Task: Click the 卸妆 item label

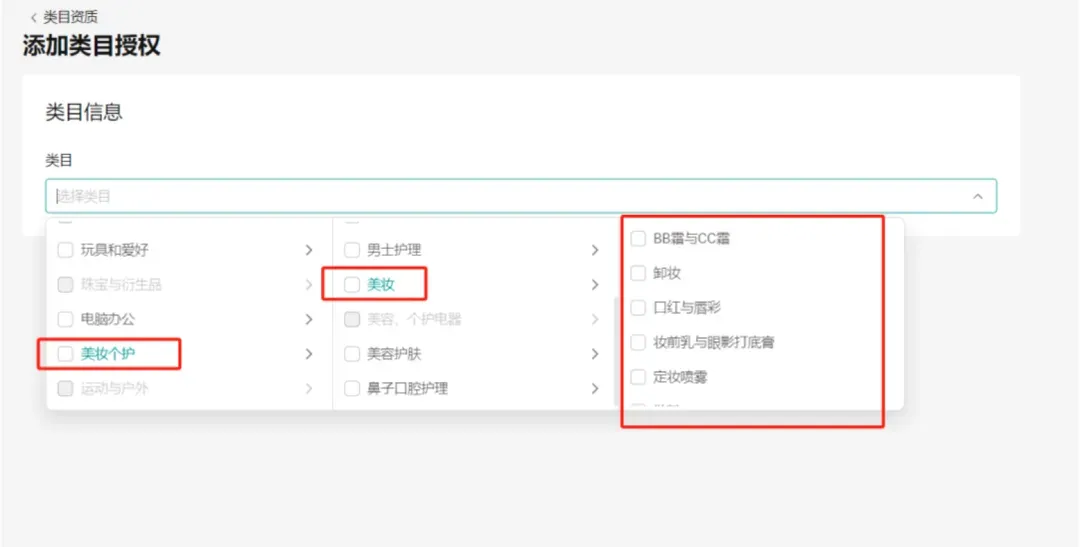Action: pos(667,273)
